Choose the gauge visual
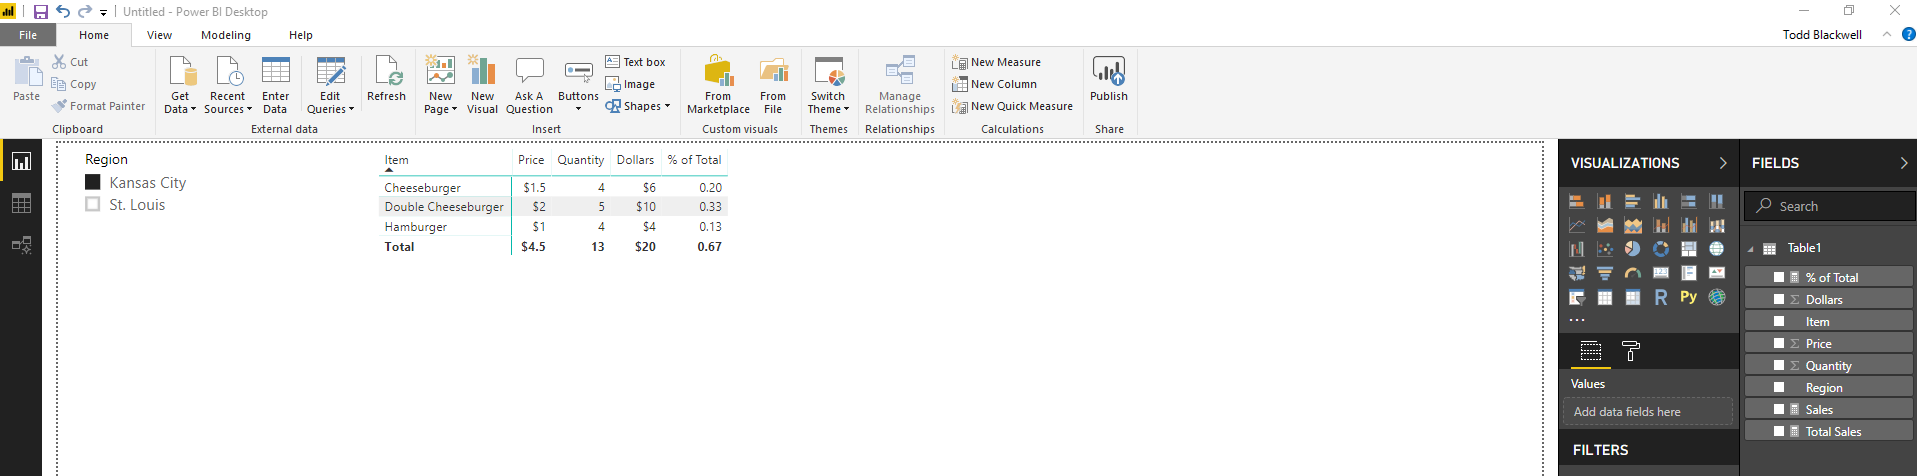The image size is (1917, 476). tap(1633, 273)
